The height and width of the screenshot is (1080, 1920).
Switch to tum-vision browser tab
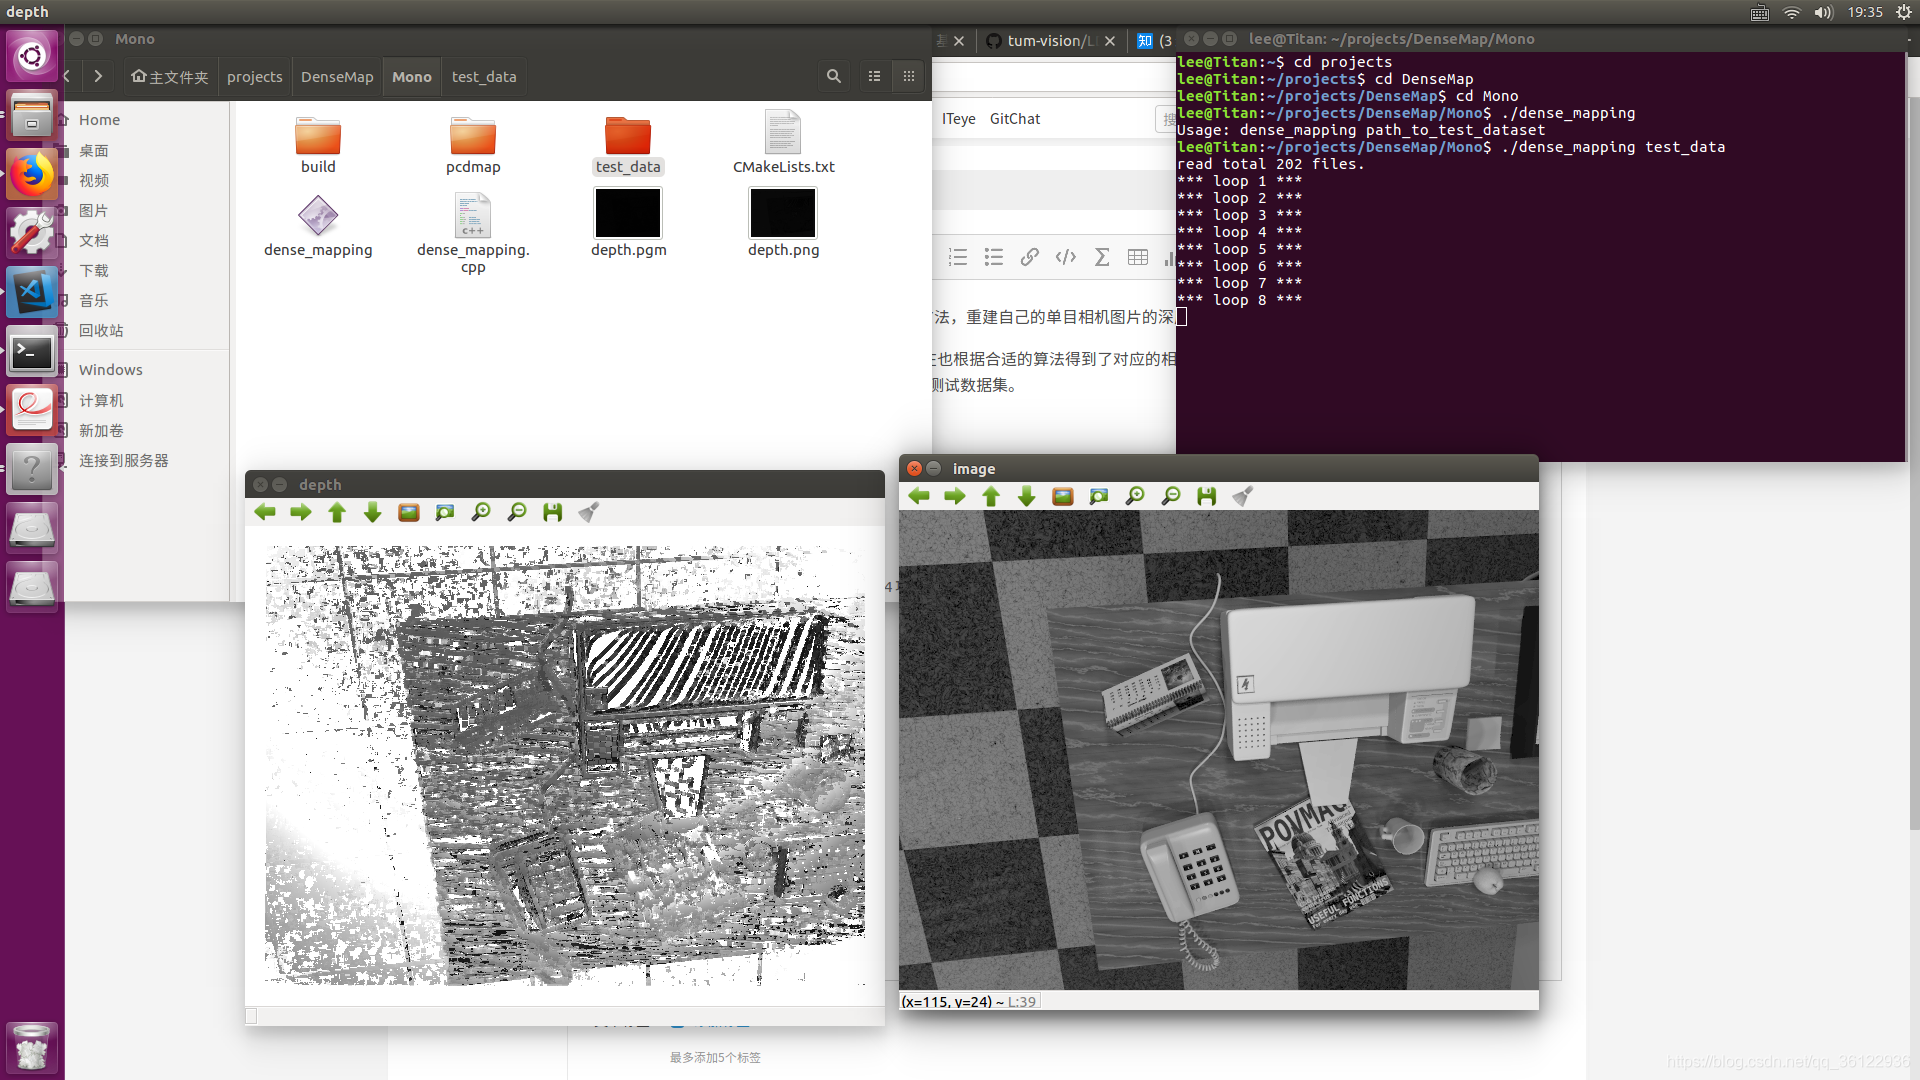[1045, 41]
